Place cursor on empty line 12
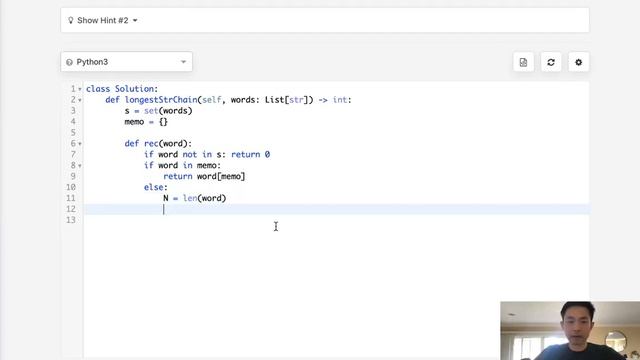 tap(336, 209)
